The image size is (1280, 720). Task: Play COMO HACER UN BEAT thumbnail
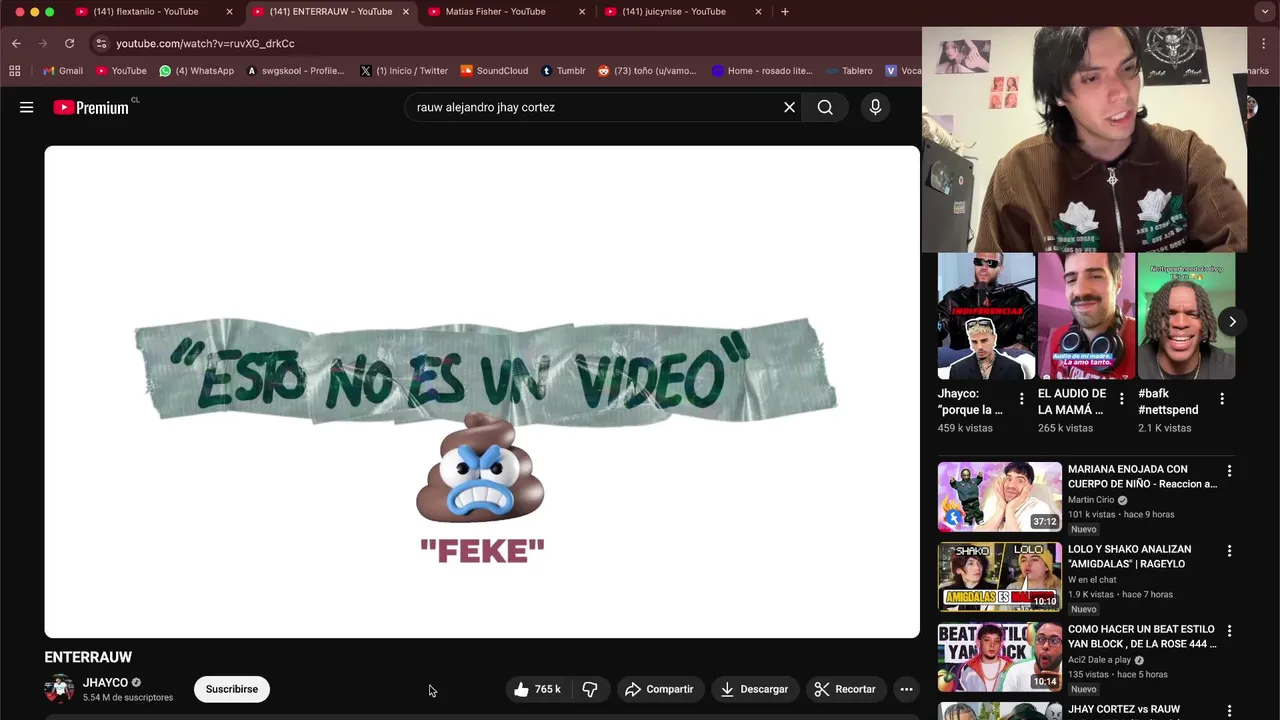999,656
